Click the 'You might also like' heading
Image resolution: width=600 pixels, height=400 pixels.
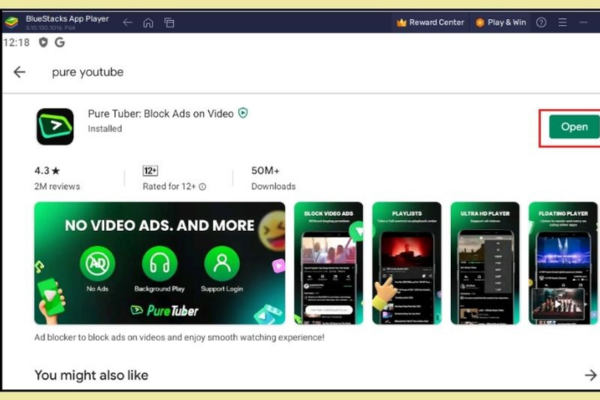tap(91, 375)
